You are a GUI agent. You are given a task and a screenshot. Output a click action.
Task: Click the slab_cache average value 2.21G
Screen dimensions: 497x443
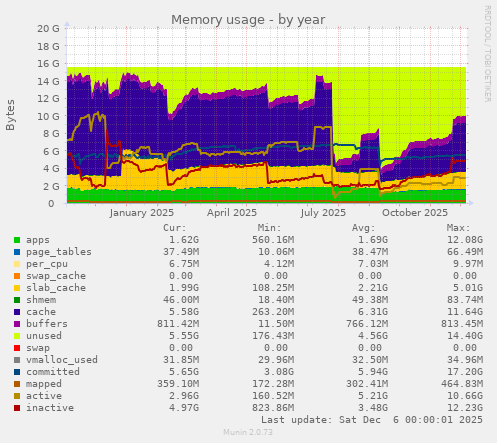pos(373,288)
